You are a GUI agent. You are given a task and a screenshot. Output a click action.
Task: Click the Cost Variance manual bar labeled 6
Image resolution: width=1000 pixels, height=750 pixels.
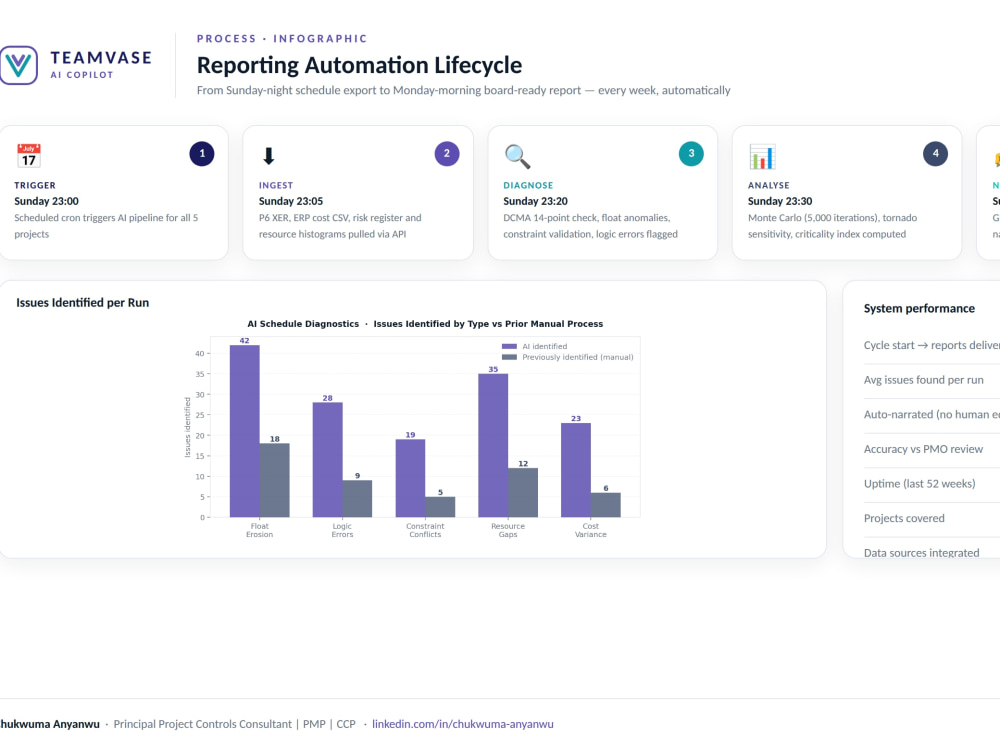coord(606,505)
